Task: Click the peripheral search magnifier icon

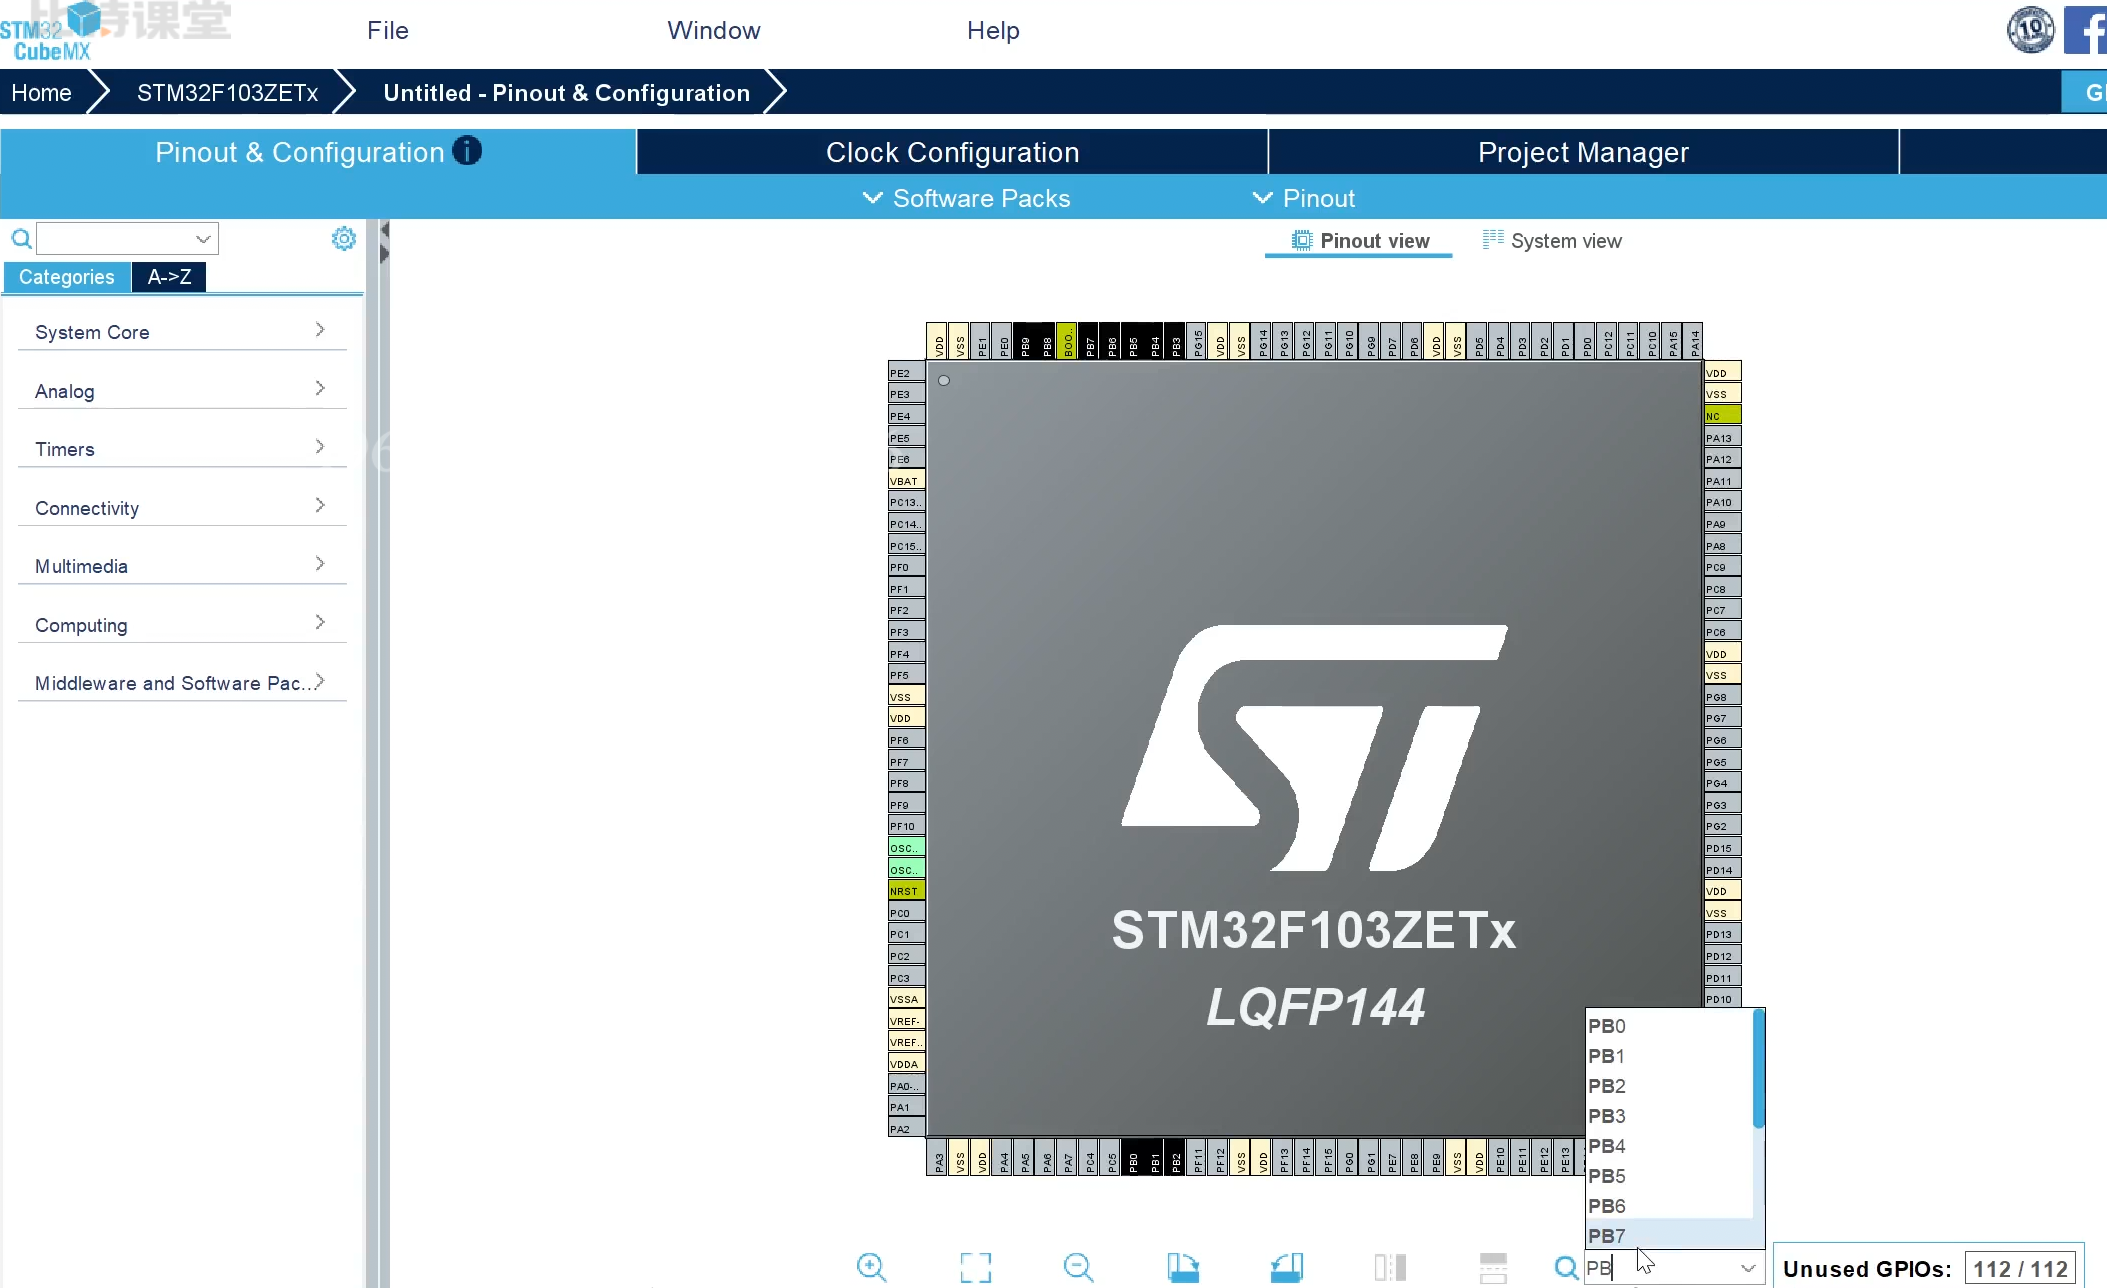Action: 21,239
